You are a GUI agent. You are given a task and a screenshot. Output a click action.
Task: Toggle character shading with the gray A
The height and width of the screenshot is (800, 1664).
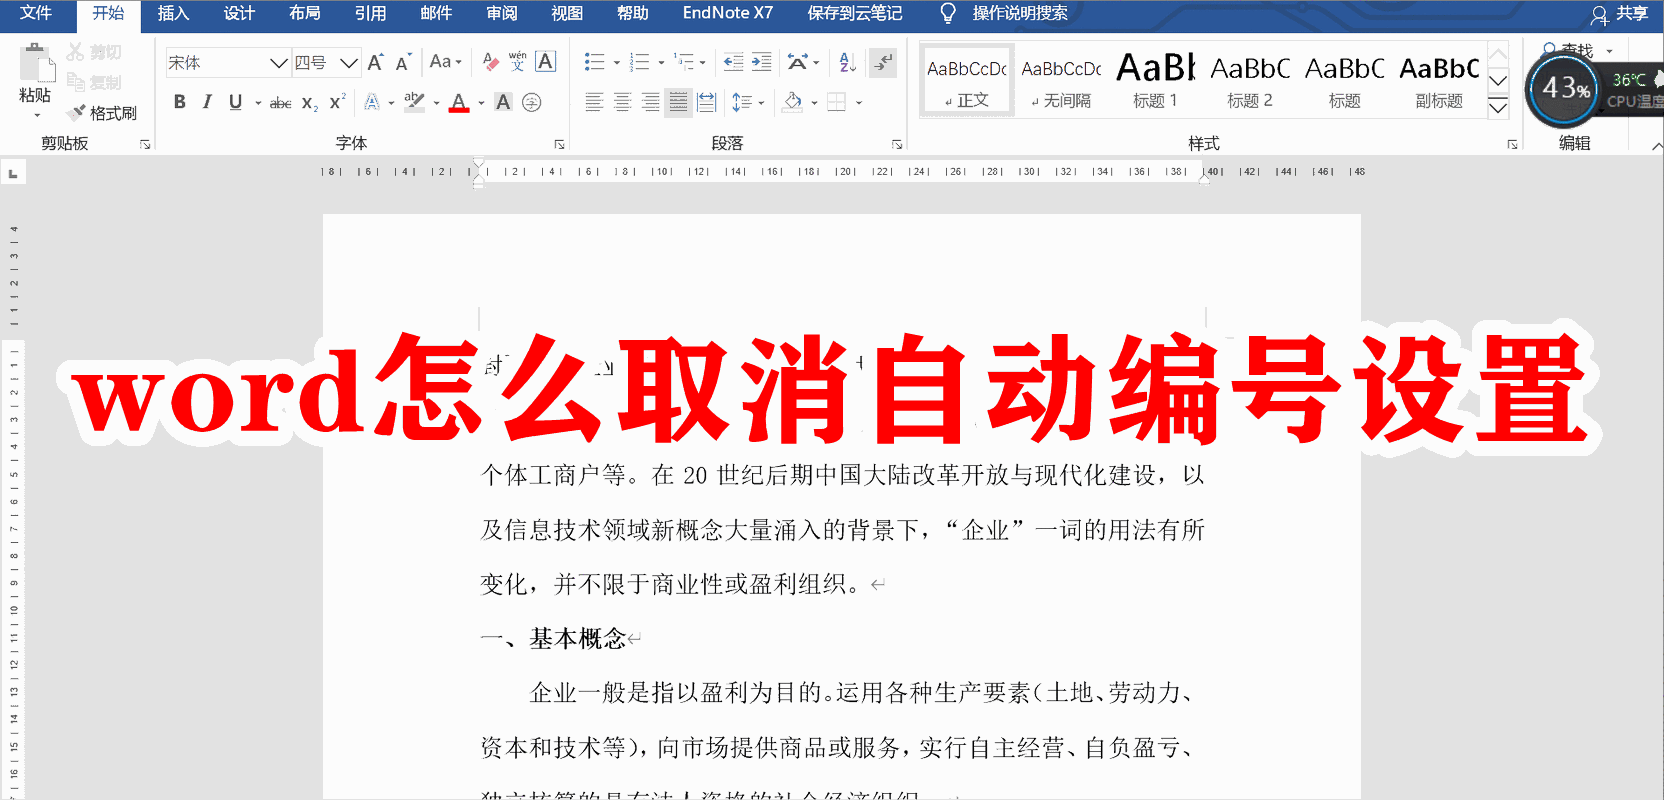(x=503, y=102)
